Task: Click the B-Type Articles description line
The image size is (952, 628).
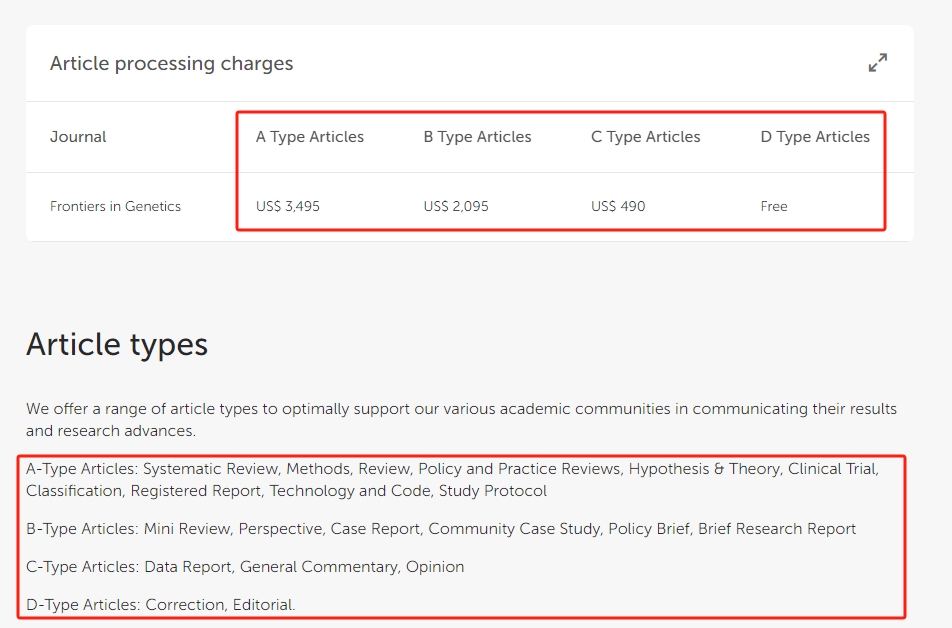Action: [x=441, y=529]
